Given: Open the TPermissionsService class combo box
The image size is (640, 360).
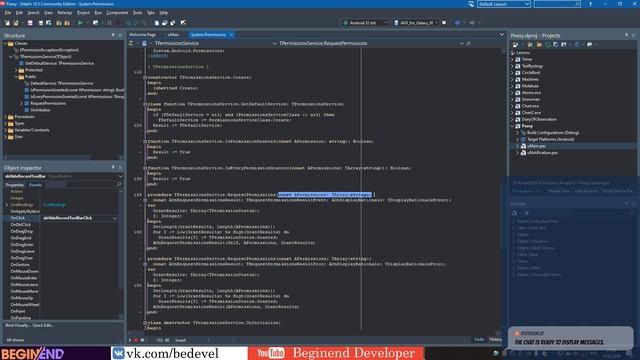Looking at the screenshot, I should 275,43.
